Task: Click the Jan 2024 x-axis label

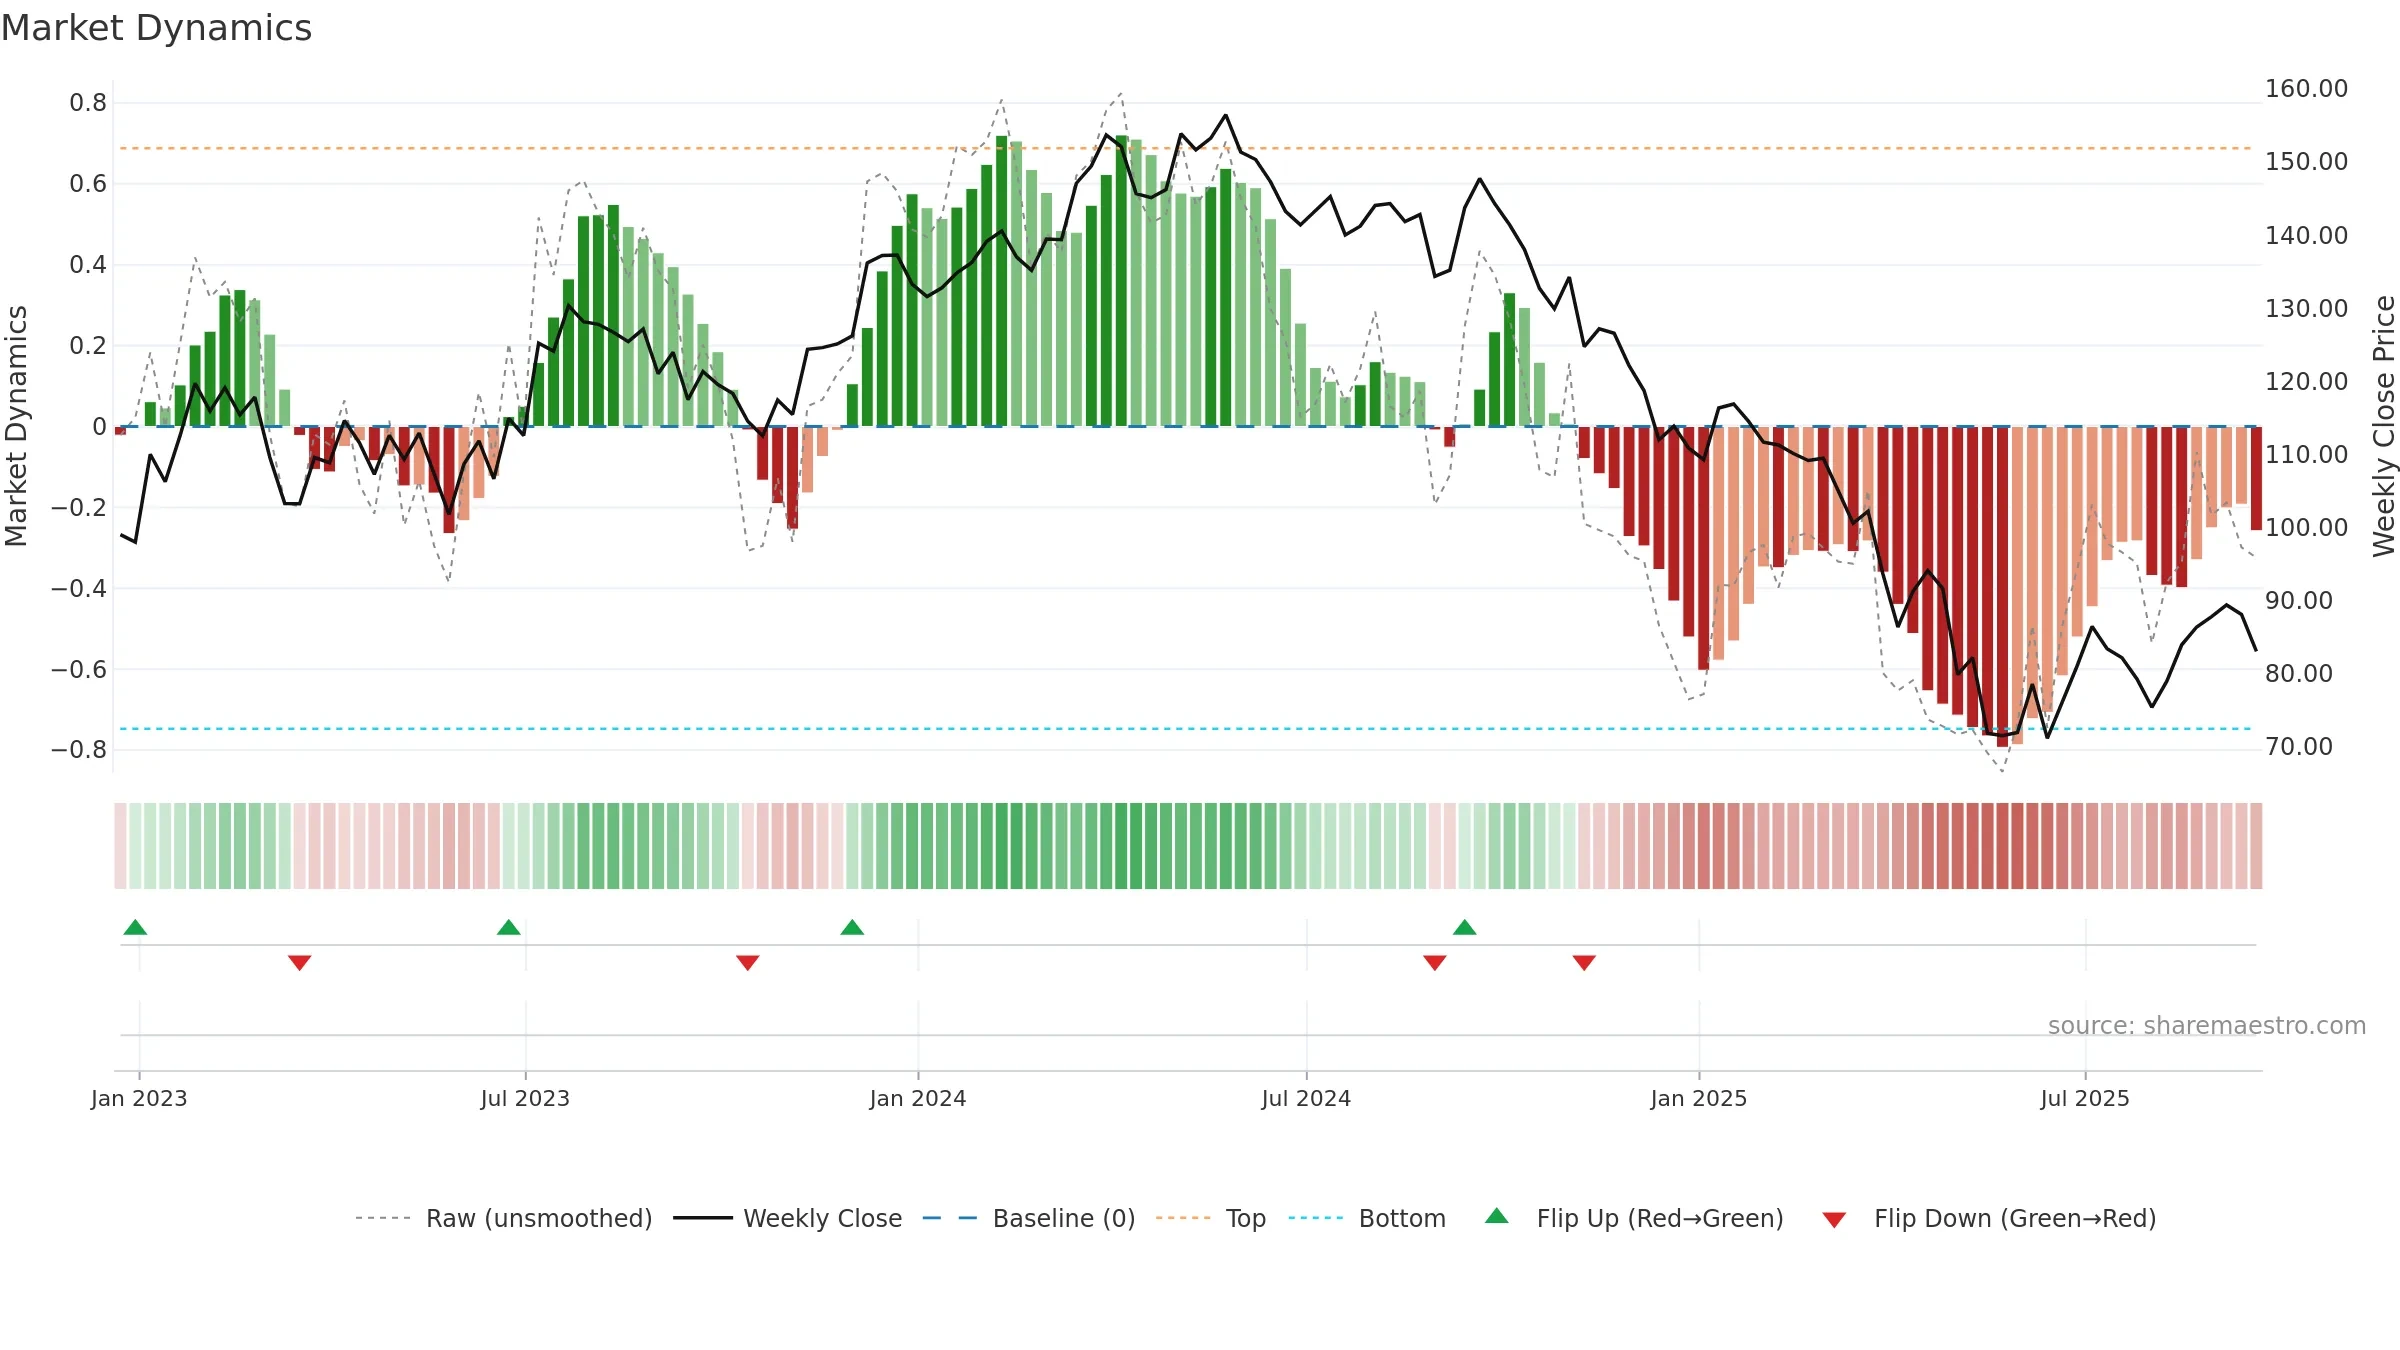Action: tap(918, 1098)
